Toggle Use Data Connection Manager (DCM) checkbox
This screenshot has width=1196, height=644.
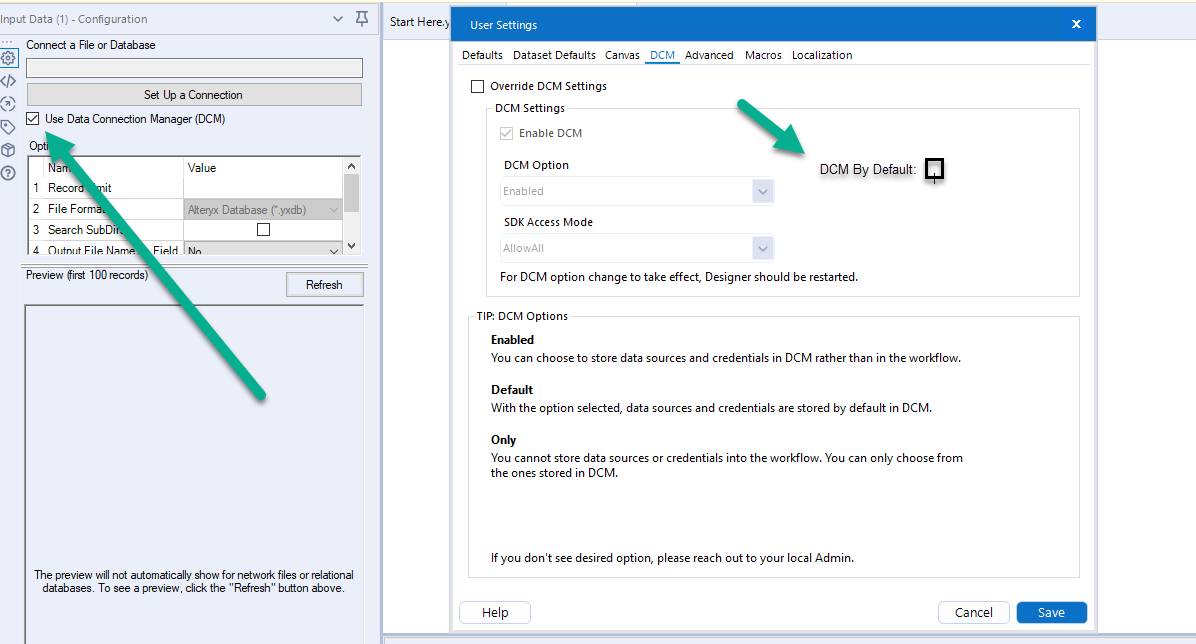33,118
